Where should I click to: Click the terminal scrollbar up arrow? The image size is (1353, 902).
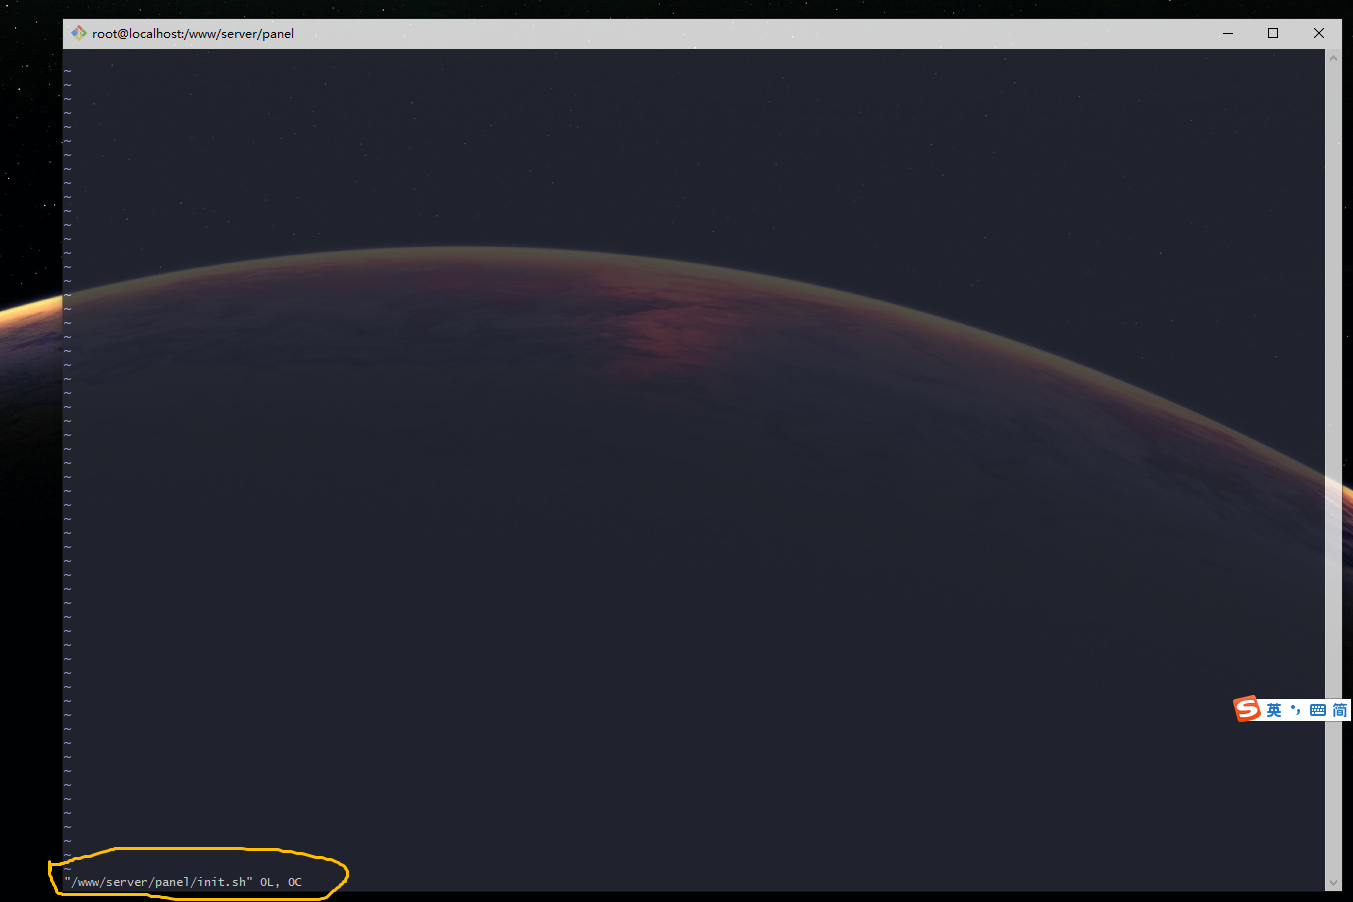tap(1333, 58)
